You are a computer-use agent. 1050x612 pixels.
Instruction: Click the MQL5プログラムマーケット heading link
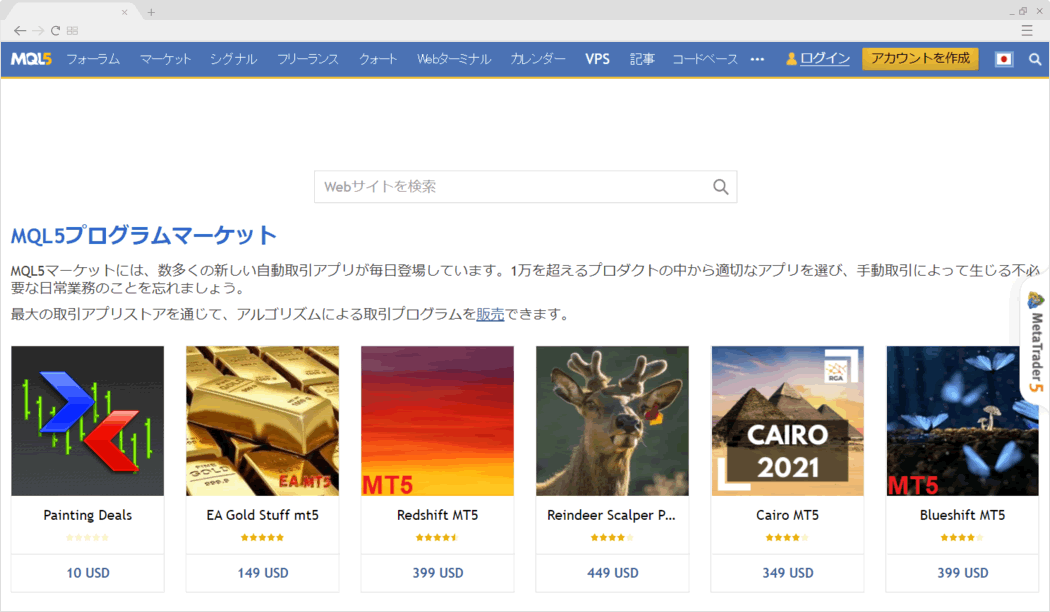tap(143, 236)
